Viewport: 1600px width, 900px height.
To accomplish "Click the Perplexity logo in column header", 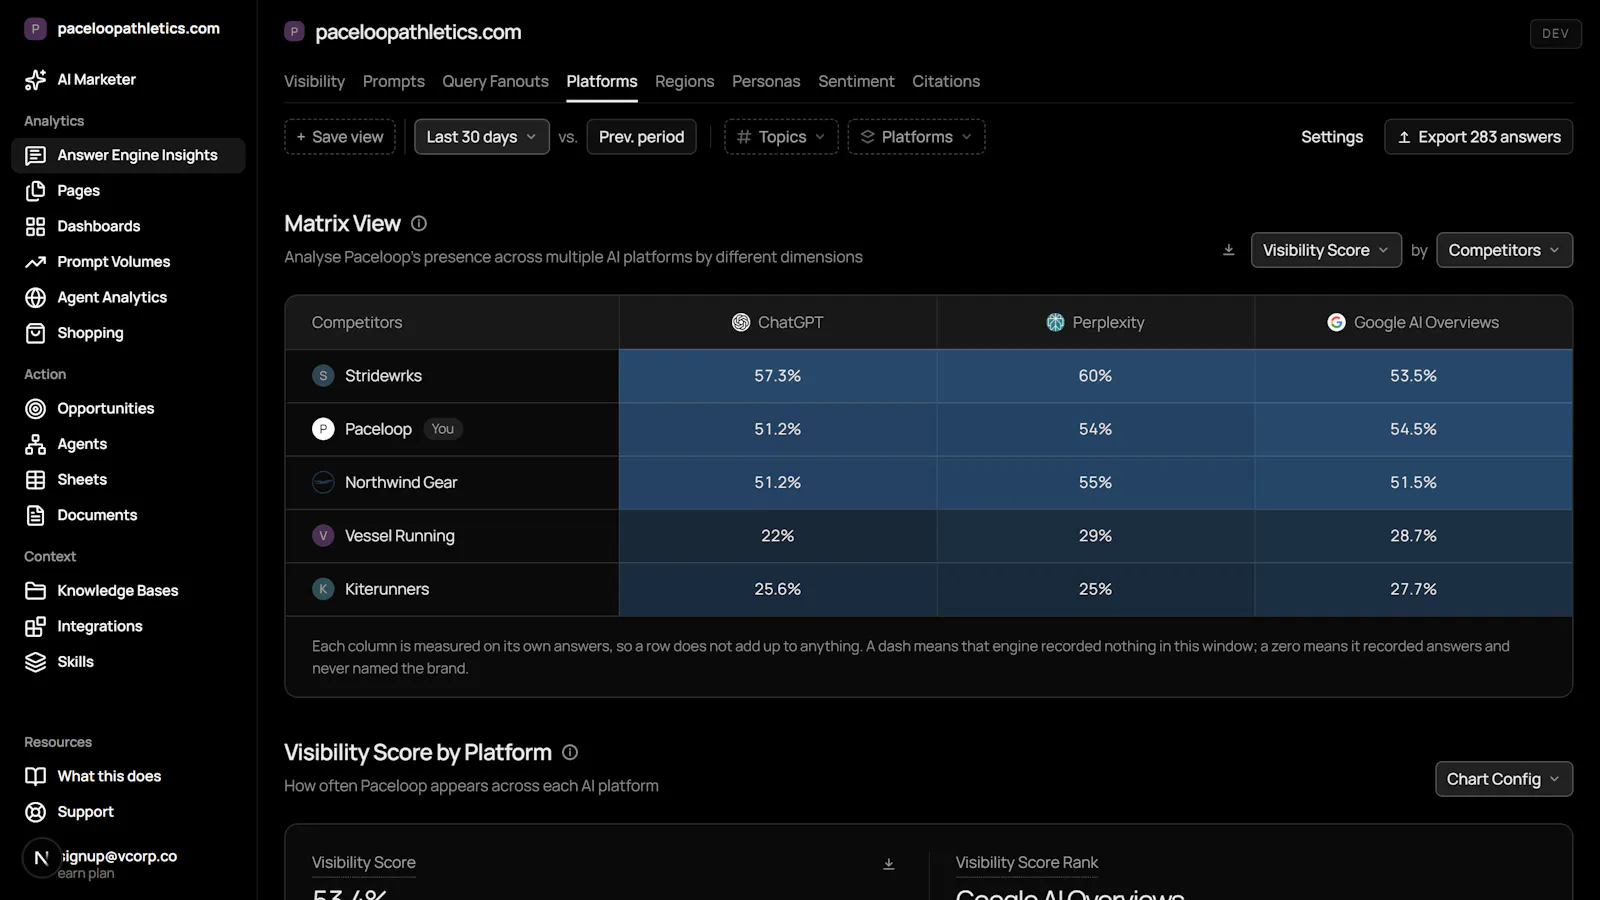I will click(1056, 322).
